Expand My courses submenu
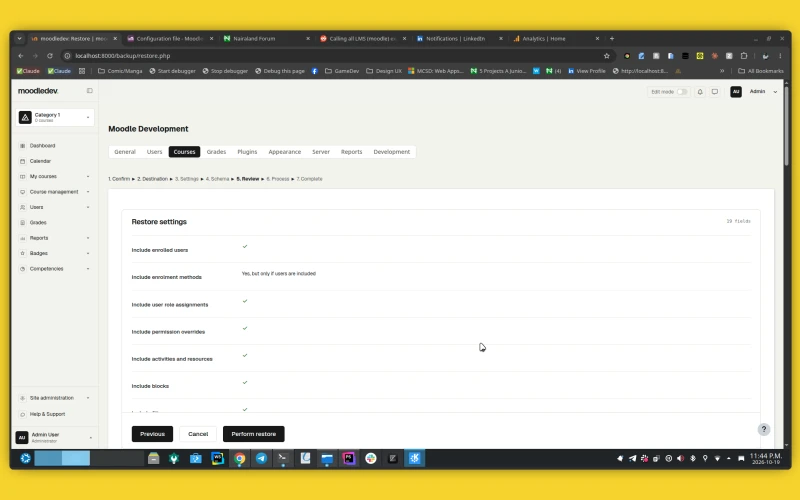This screenshot has width=800, height=500. click(x=88, y=177)
